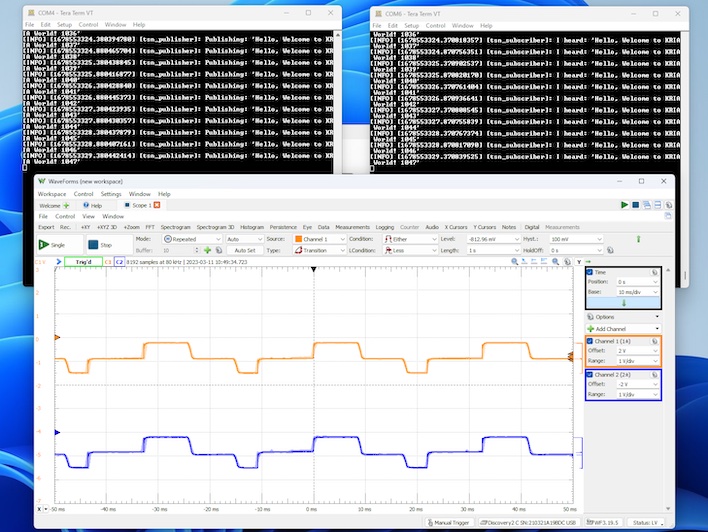708x532 pixels.
Task: Click Discovery2 device status button
Action: click(528, 523)
